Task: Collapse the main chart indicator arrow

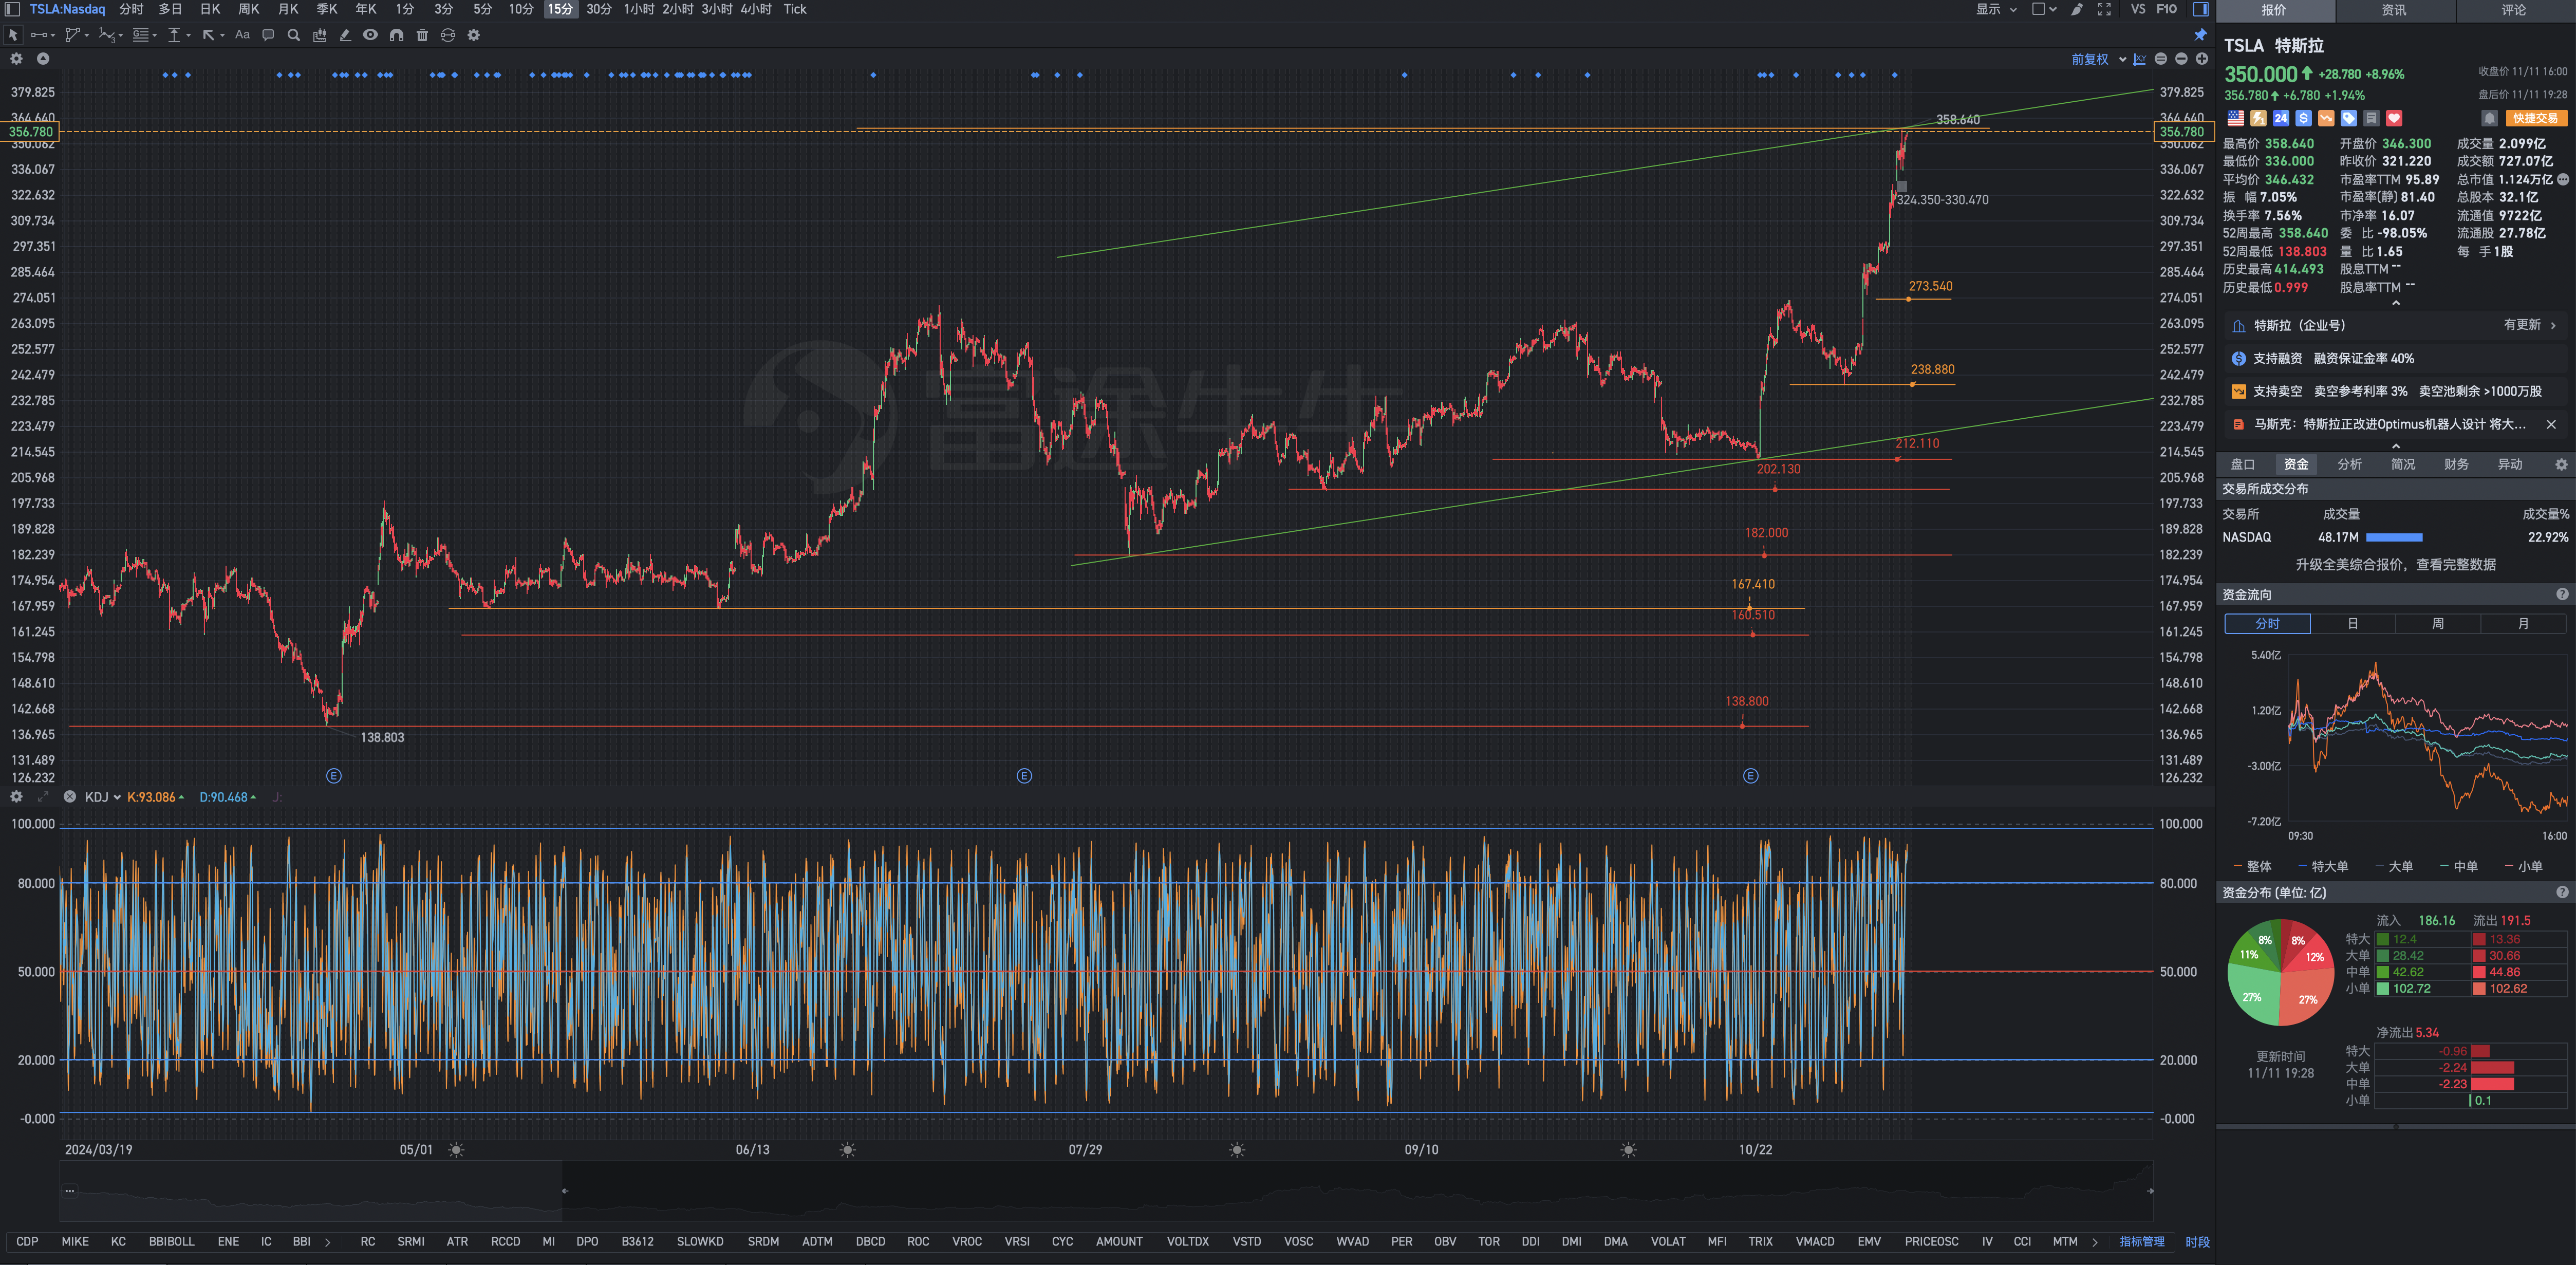Action: coord(43,59)
